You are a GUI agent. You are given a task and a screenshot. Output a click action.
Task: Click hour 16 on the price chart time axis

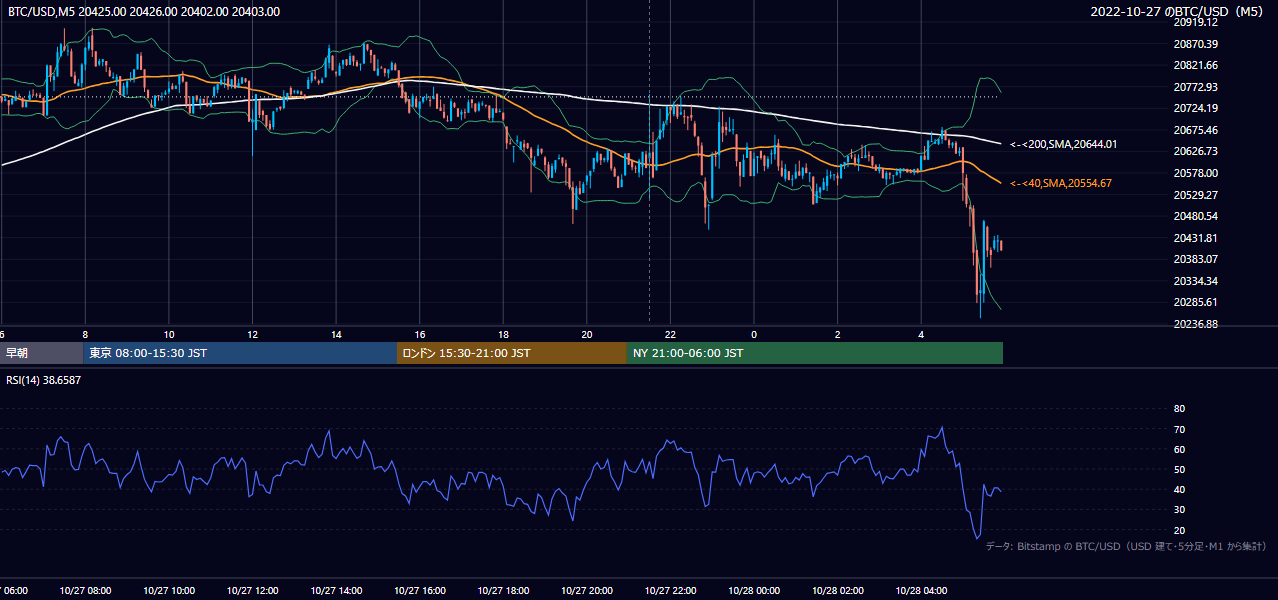[420, 334]
